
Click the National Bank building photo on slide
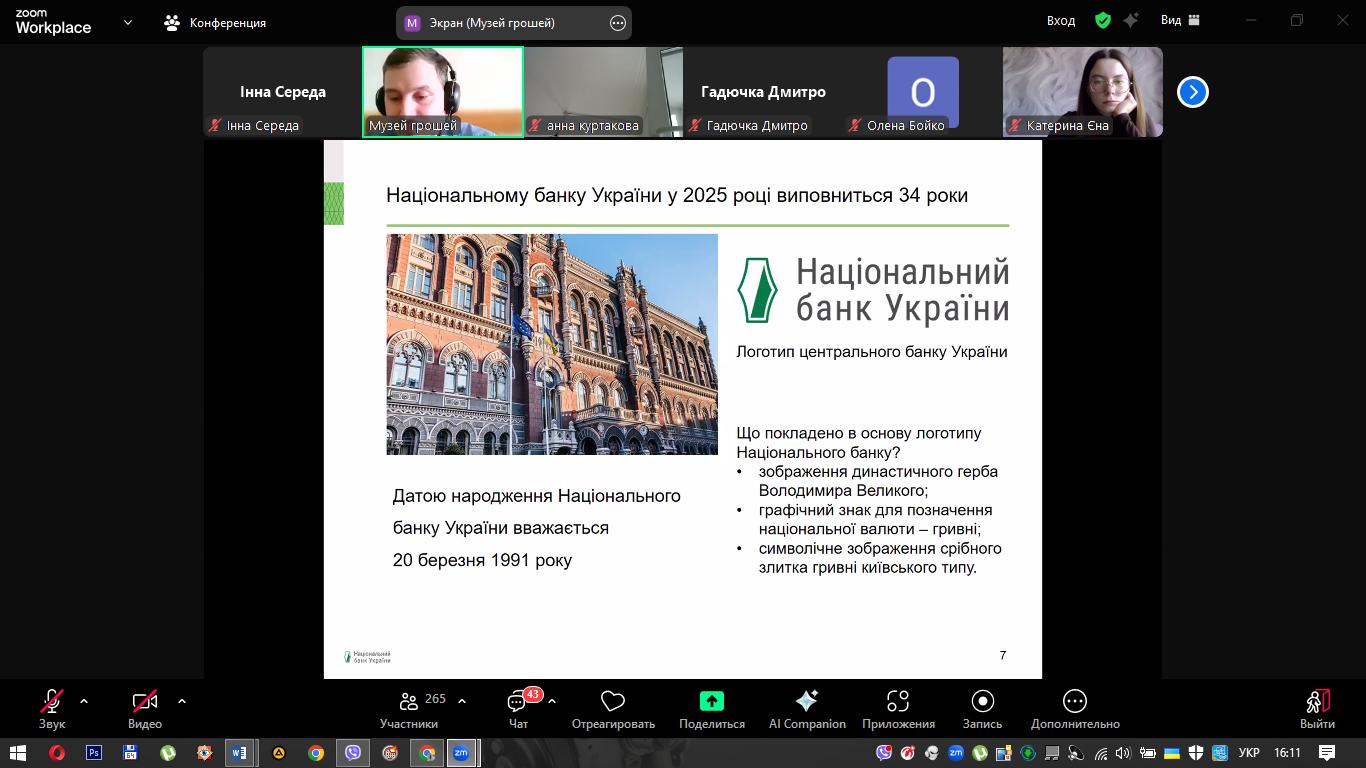(552, 344)
